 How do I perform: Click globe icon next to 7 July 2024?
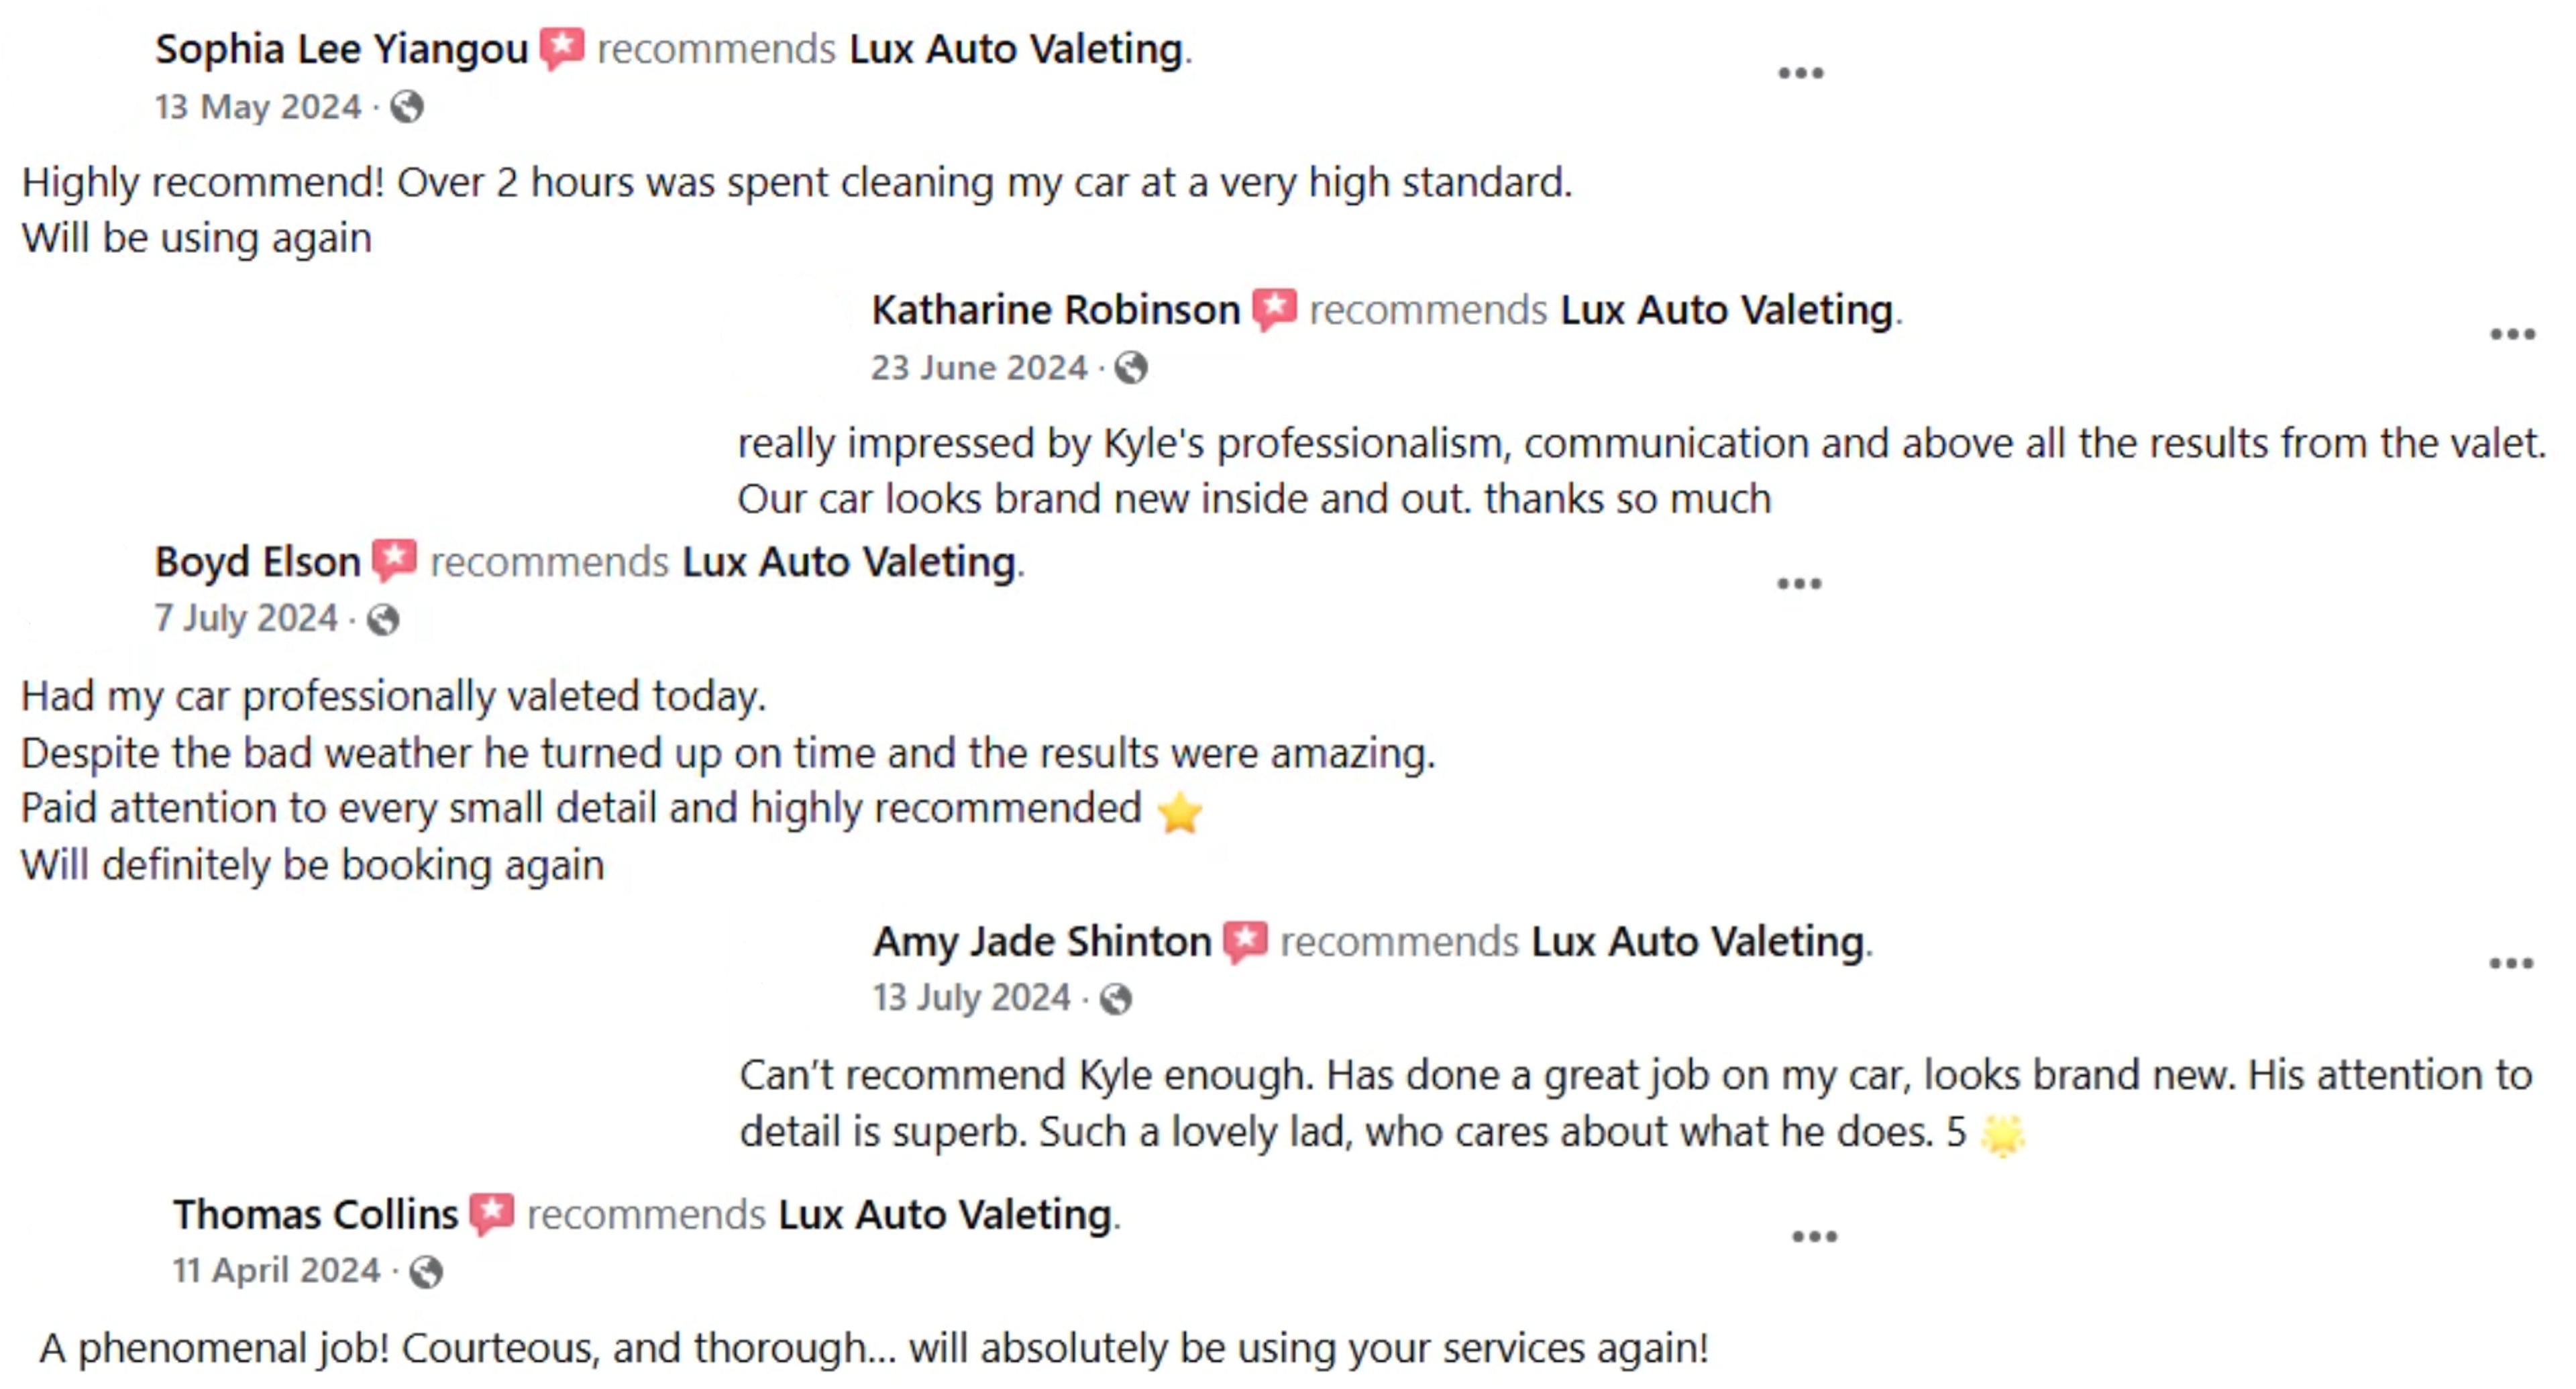pyautogui.click(x=383, y=620)
